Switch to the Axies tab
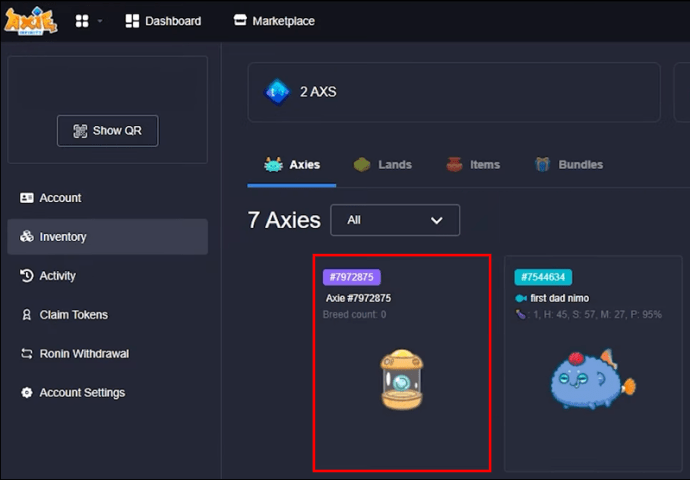The height and width of the screenshot is (480, 690). 292,165
